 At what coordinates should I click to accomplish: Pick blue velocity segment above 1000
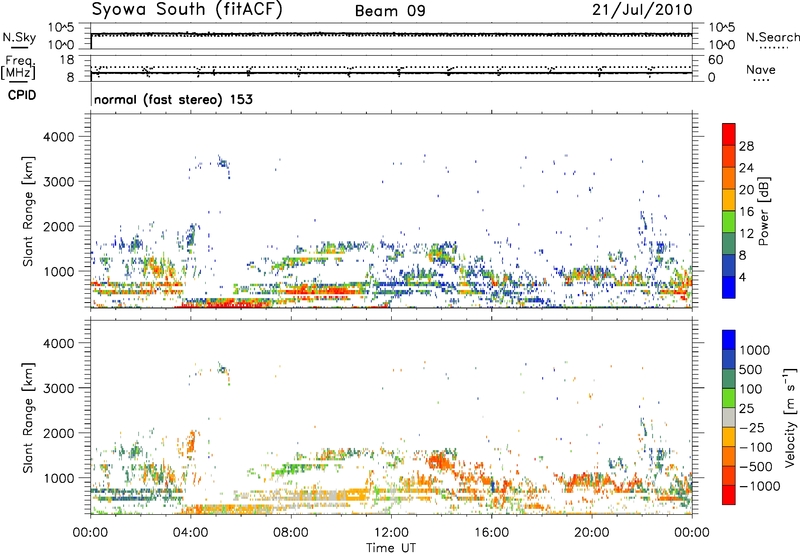[729, 340]
